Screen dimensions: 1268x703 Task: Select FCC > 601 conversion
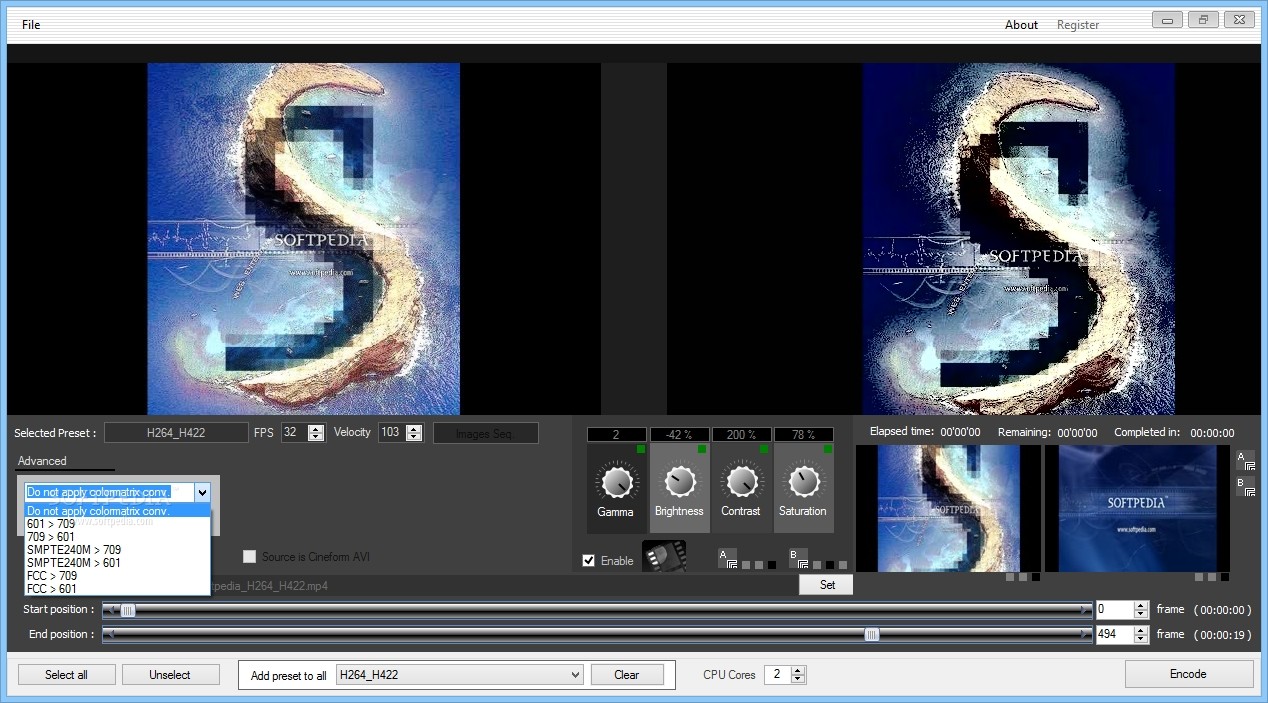point(118,589)
